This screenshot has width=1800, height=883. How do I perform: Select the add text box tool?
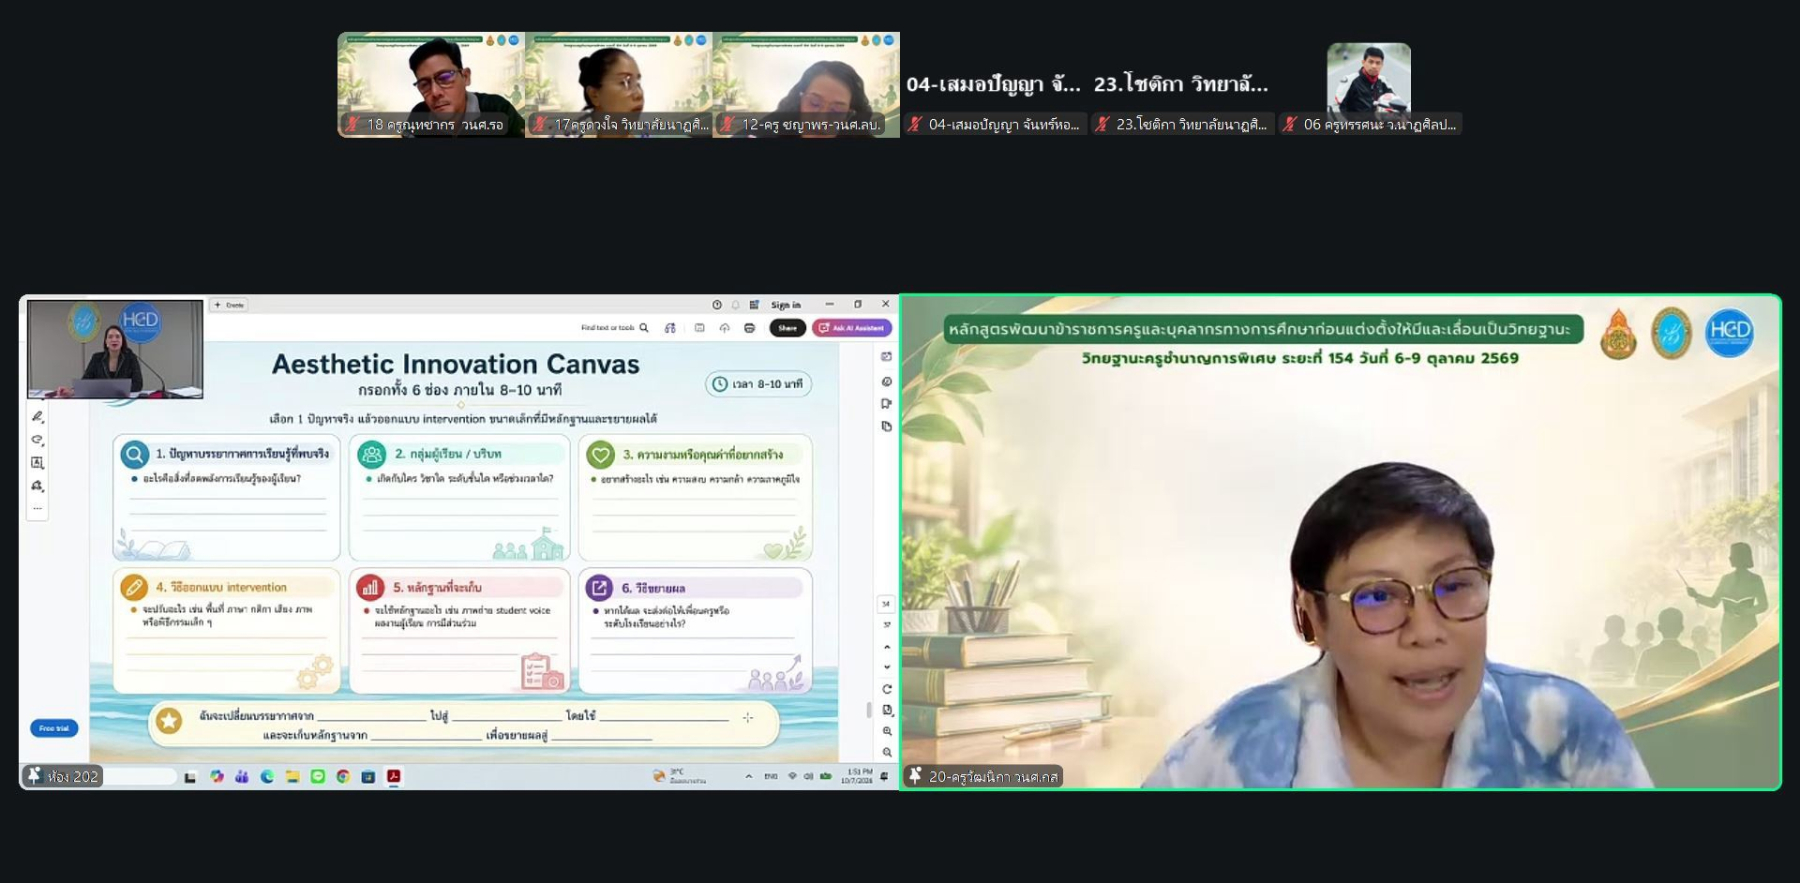(x=37, y=463)
